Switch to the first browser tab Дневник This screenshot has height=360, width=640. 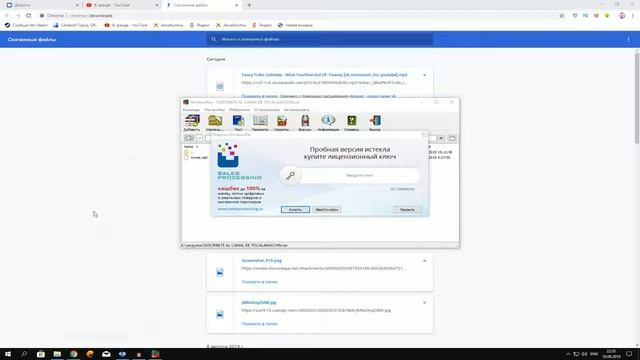(42, 5)
